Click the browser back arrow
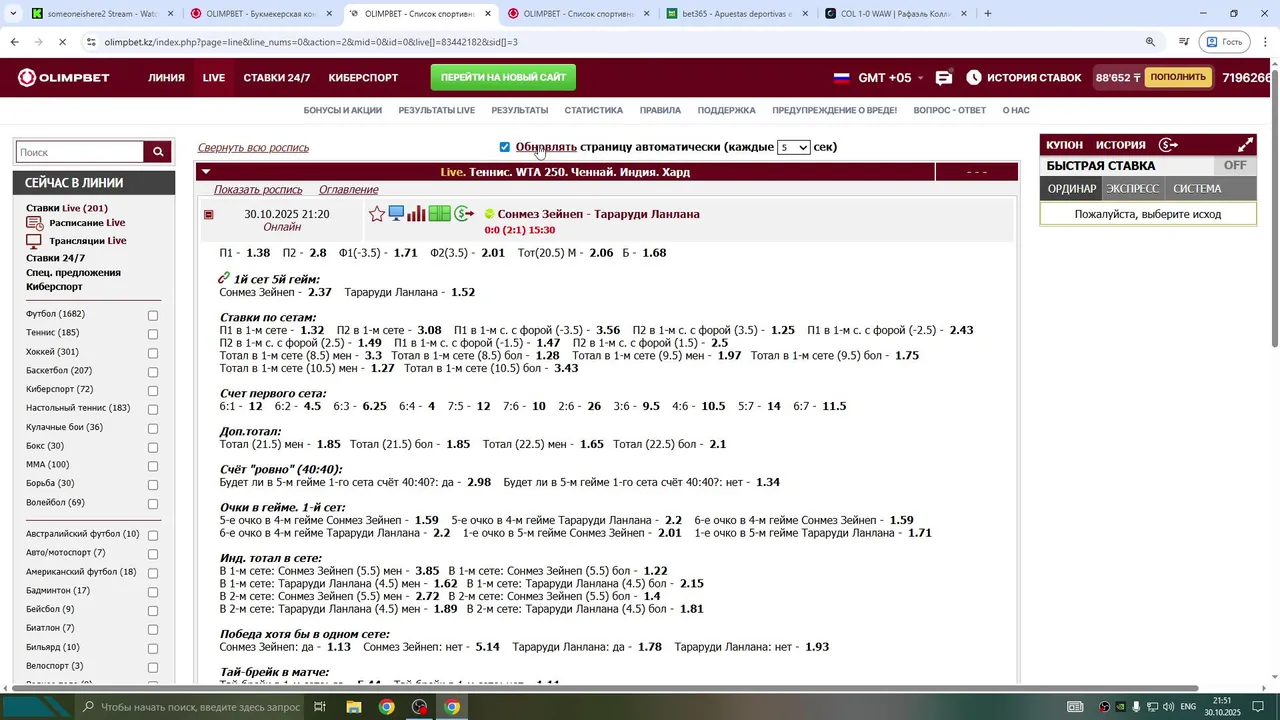This screenshot has width=1280, height=720. click(x=14, y=42)
